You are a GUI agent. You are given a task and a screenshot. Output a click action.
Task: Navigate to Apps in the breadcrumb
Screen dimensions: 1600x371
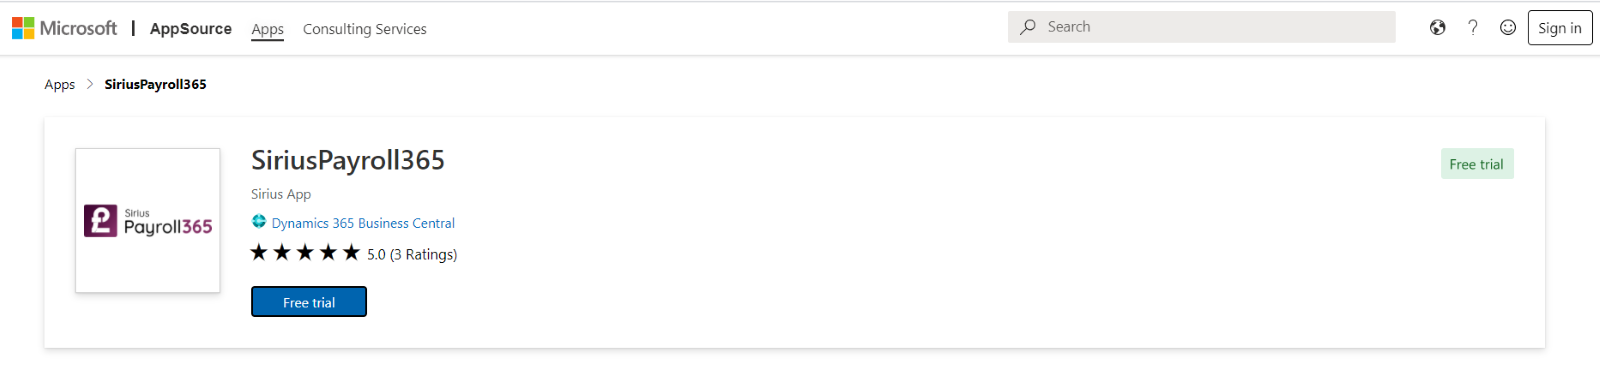60,84
